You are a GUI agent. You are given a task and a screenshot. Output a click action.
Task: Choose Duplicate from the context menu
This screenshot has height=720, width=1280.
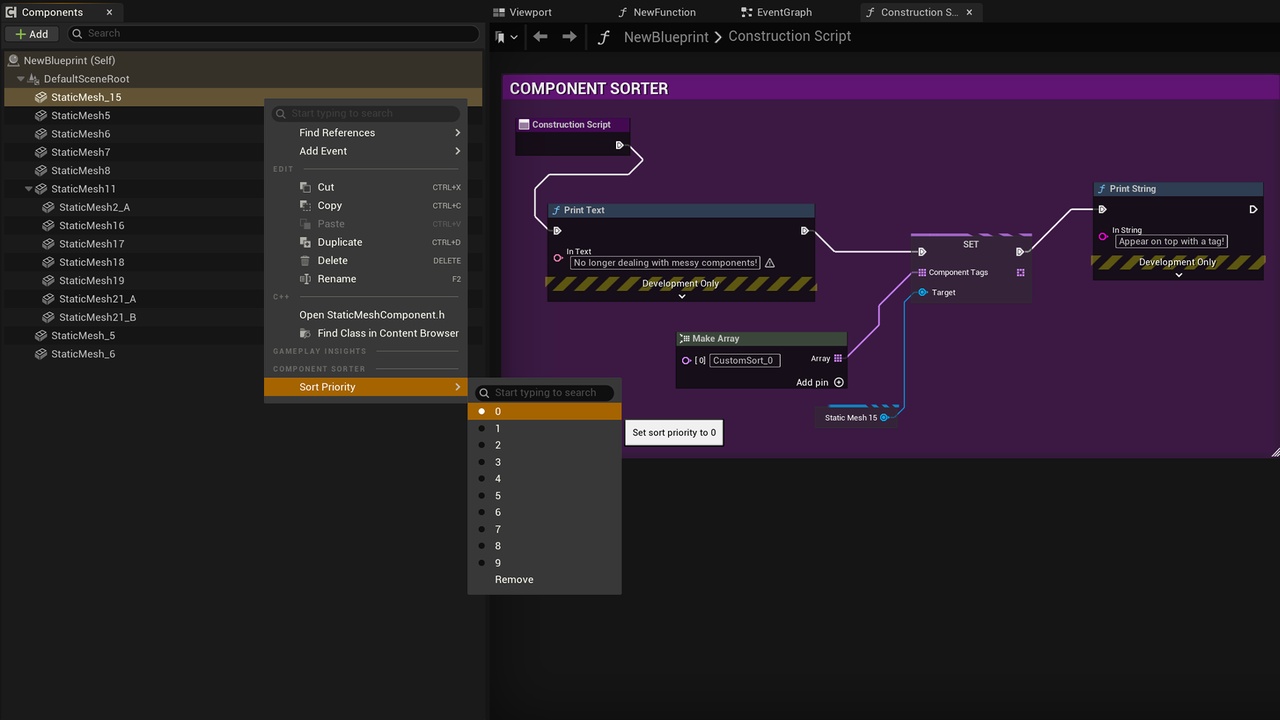pyautogui.click(x=367, y=242)
